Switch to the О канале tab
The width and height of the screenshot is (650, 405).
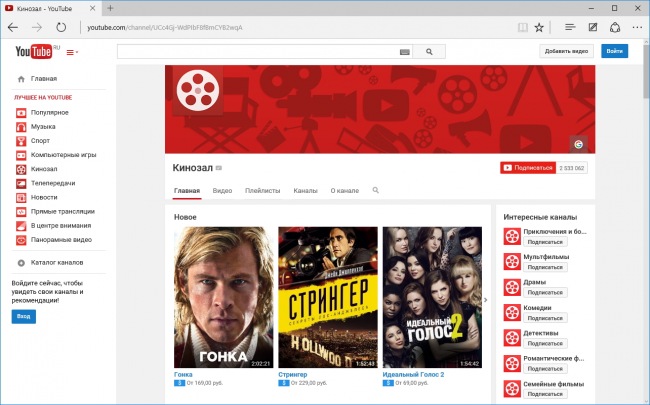[345, 191]
